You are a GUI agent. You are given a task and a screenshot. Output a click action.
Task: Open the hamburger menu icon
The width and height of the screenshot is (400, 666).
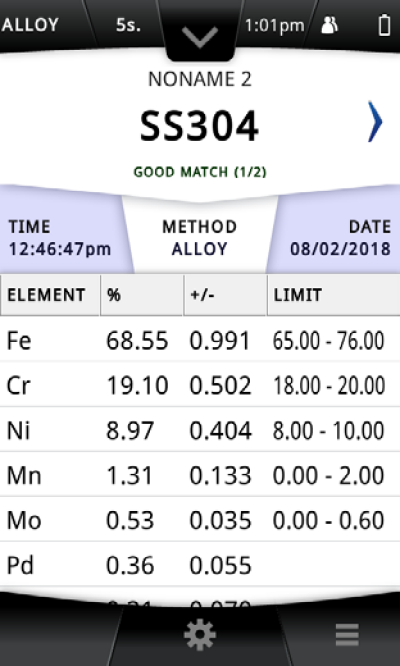click(347, 635)
